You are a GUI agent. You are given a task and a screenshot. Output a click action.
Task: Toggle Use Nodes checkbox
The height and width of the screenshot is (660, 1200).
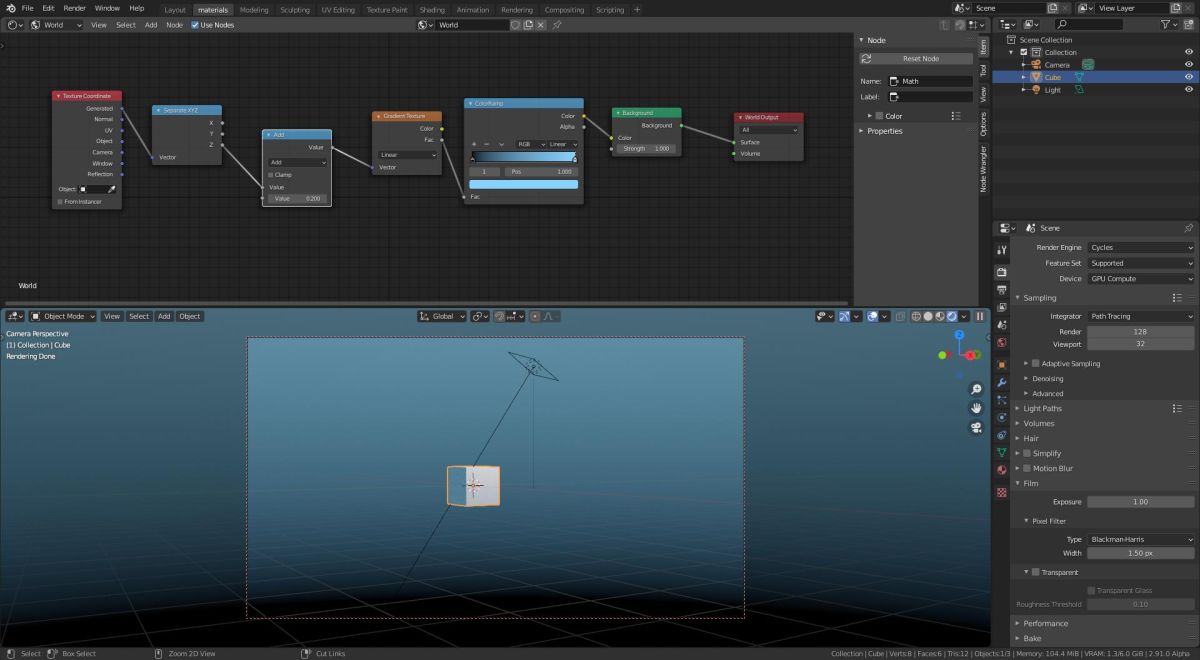click(x=195, y=25)
